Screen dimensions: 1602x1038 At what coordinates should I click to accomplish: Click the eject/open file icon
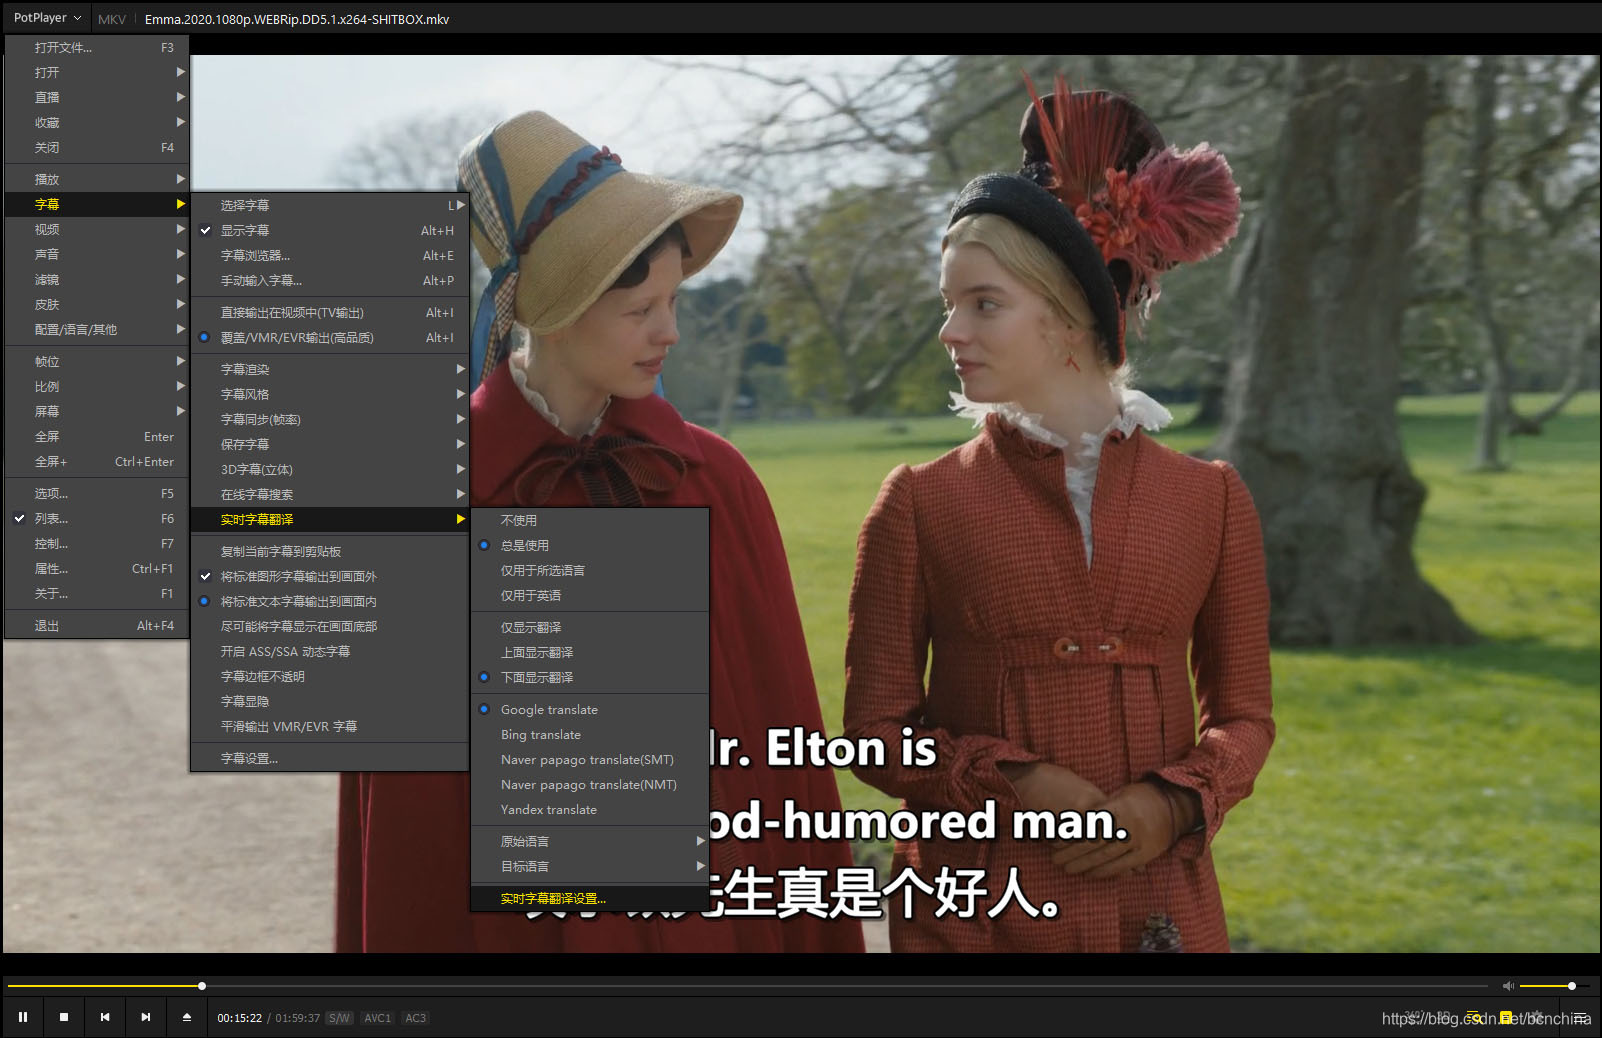[187, 1017]
